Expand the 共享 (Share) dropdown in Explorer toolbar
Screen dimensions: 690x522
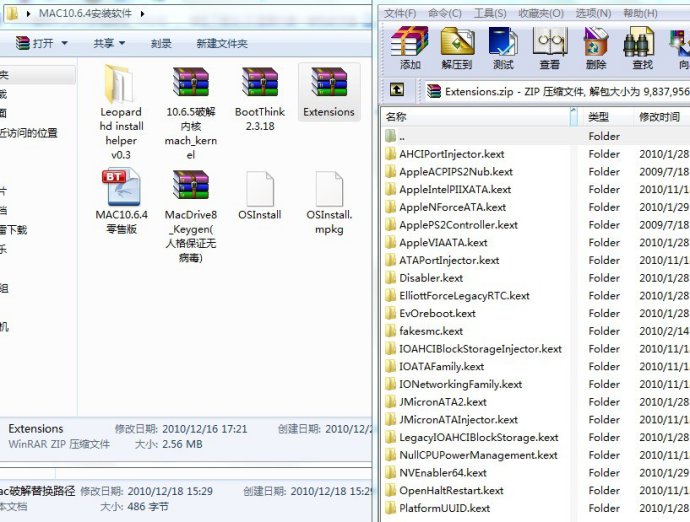click(122, 44)
